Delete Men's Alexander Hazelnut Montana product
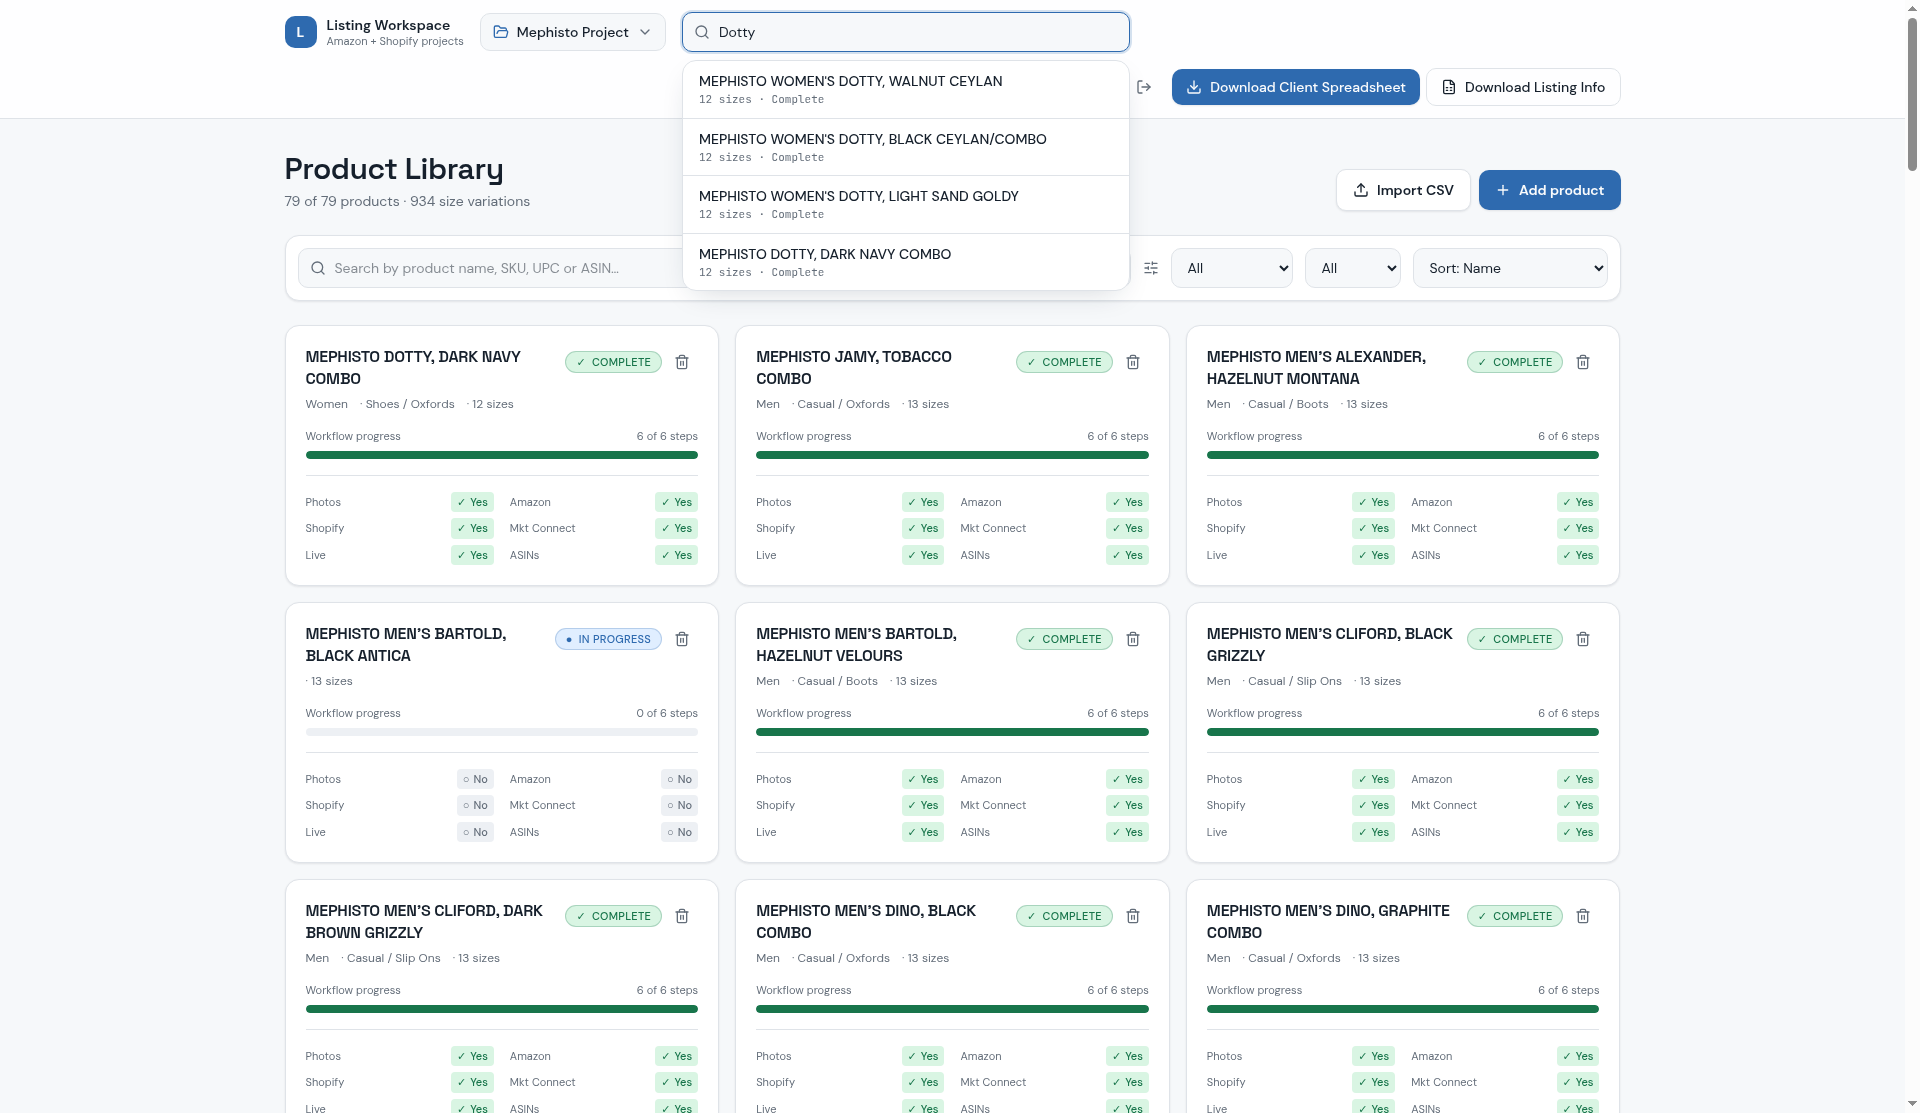 pos(1583,362)
